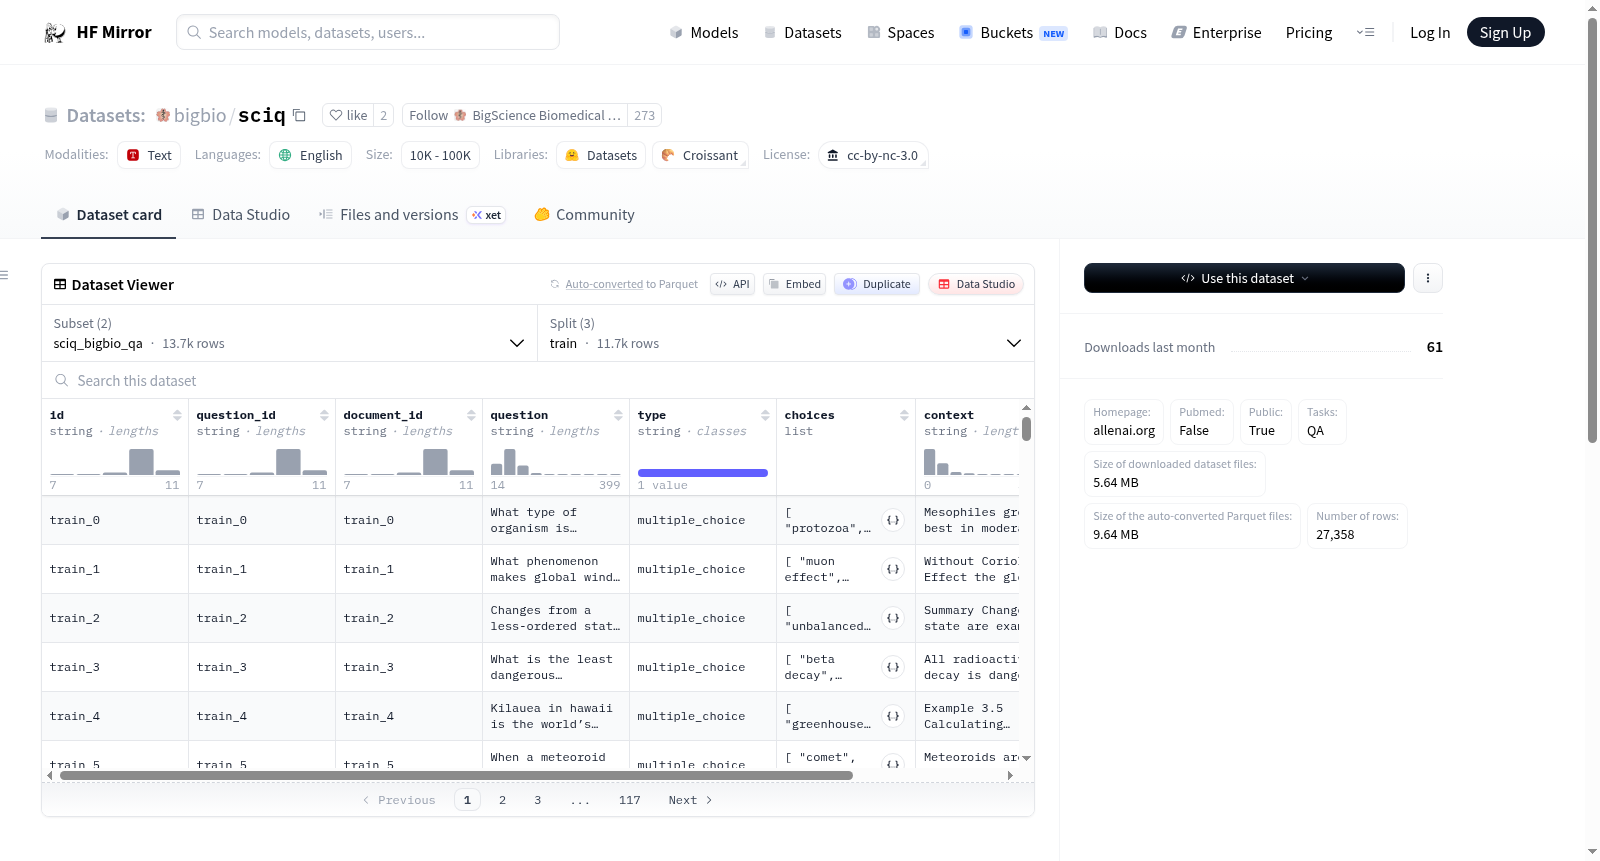Open the navigation more-options menu icon
Image resolution: width=1600 pixels, height=861 pixels.
click(x=1365, y=33)
